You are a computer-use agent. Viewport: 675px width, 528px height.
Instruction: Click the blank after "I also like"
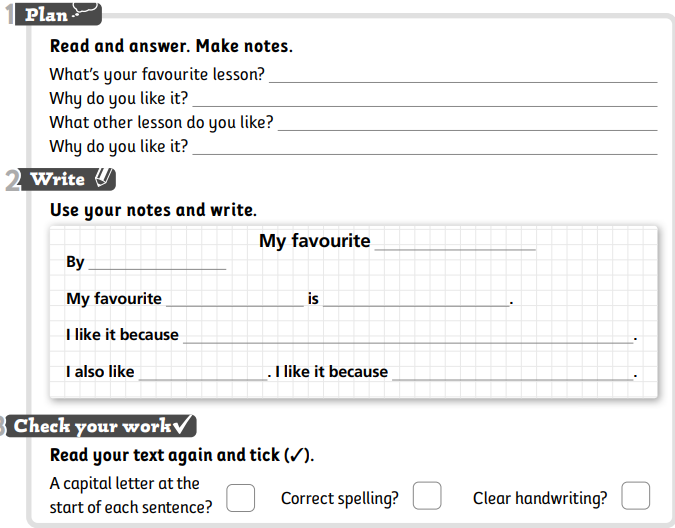pyautogui.click(x=203, y=376)
